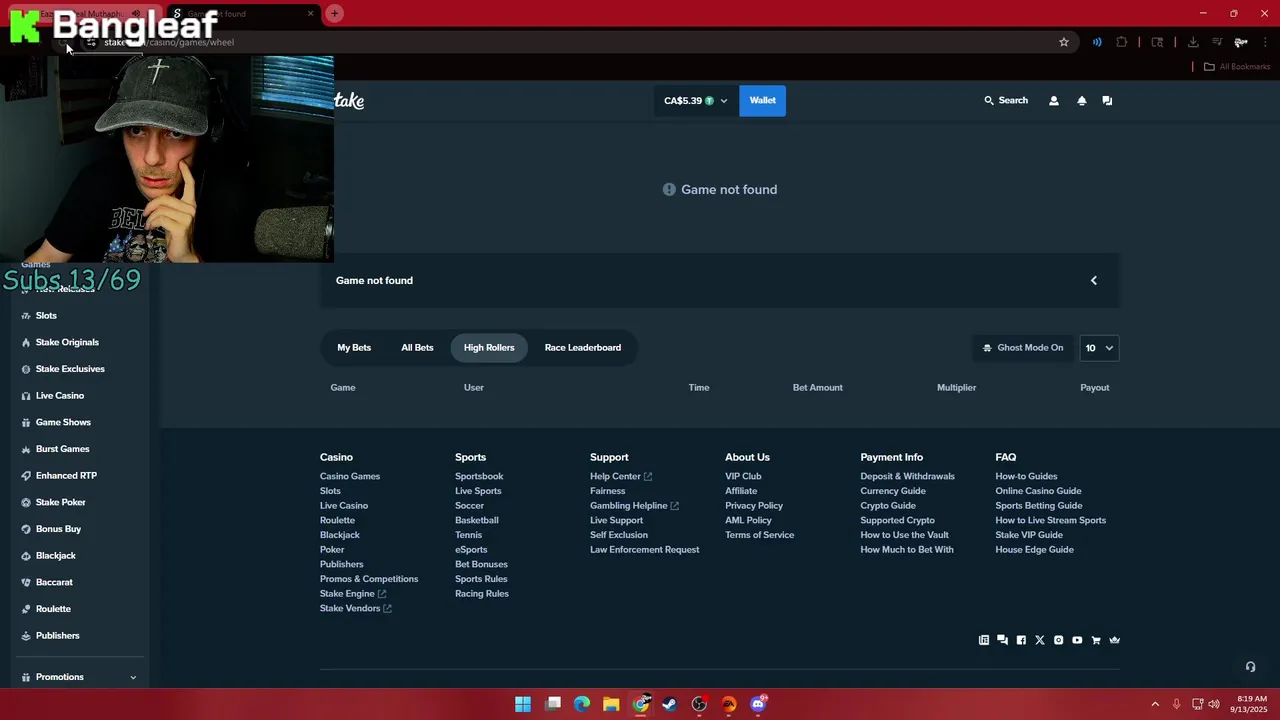This screenshot has width=1280, height=720.
Task: Open the How-to Guides link
Action: [x=1026, y=477]
